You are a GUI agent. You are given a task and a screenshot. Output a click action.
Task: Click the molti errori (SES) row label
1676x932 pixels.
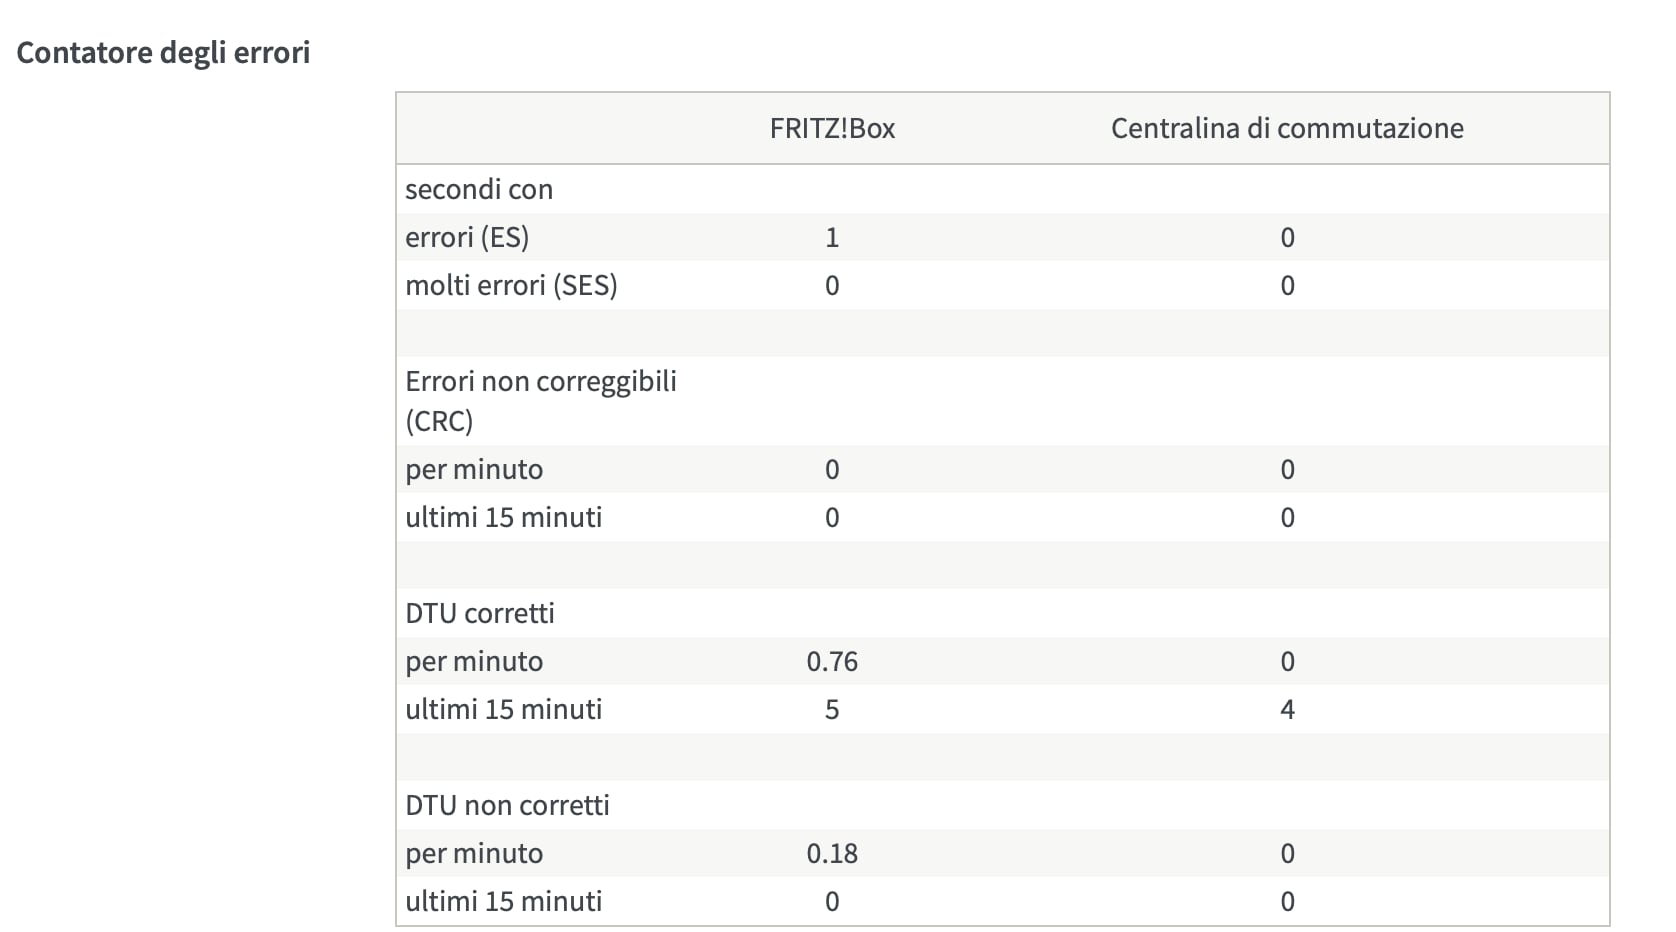(x=511, y=285)
